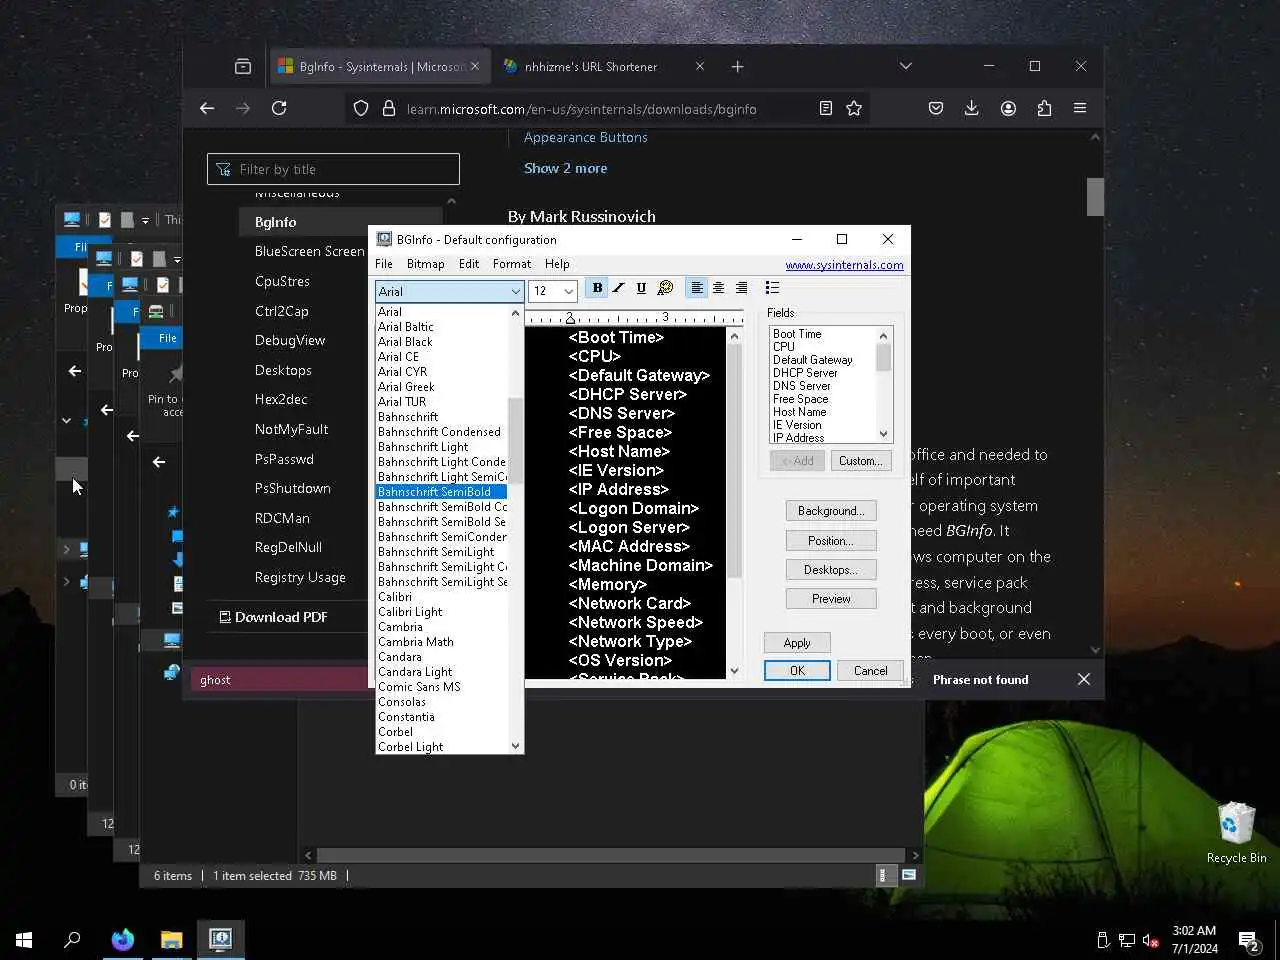Image resolution: width=1280 pixels, height=960 pixels.
Task: Open taskbar search
Action: (72, 940)
